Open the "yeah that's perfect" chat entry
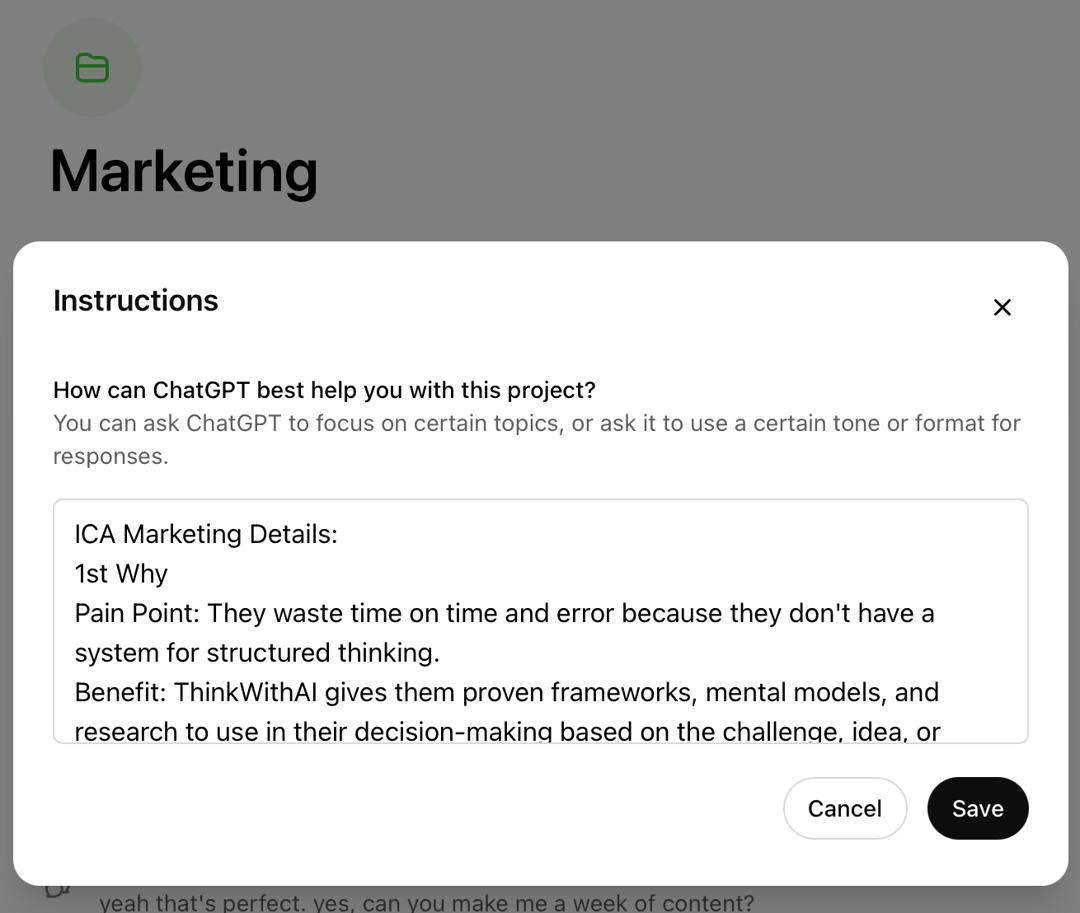 click(426, 901)
